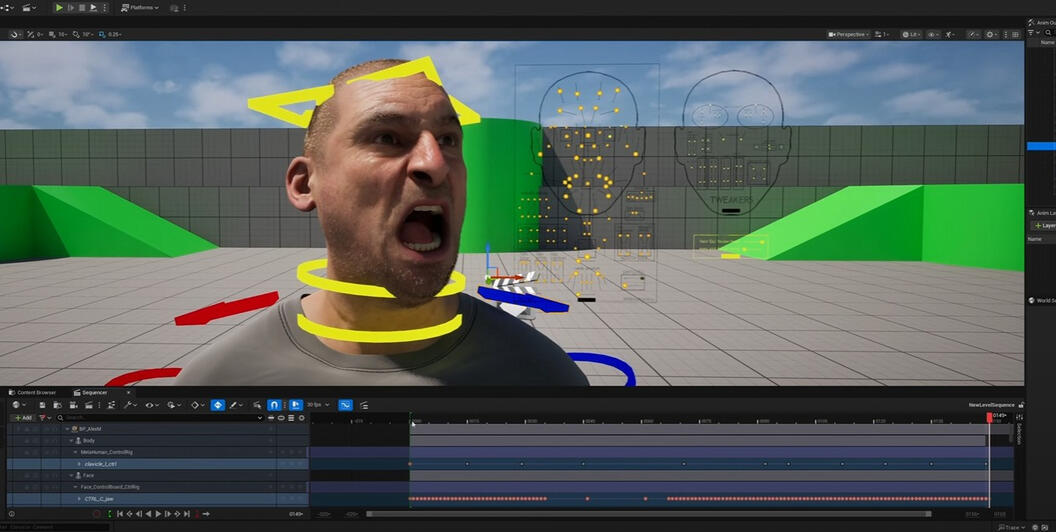1056x532 pixels.
Task: Open scale snap value 0.25 dropdown
Action: (x=114, y=34)
